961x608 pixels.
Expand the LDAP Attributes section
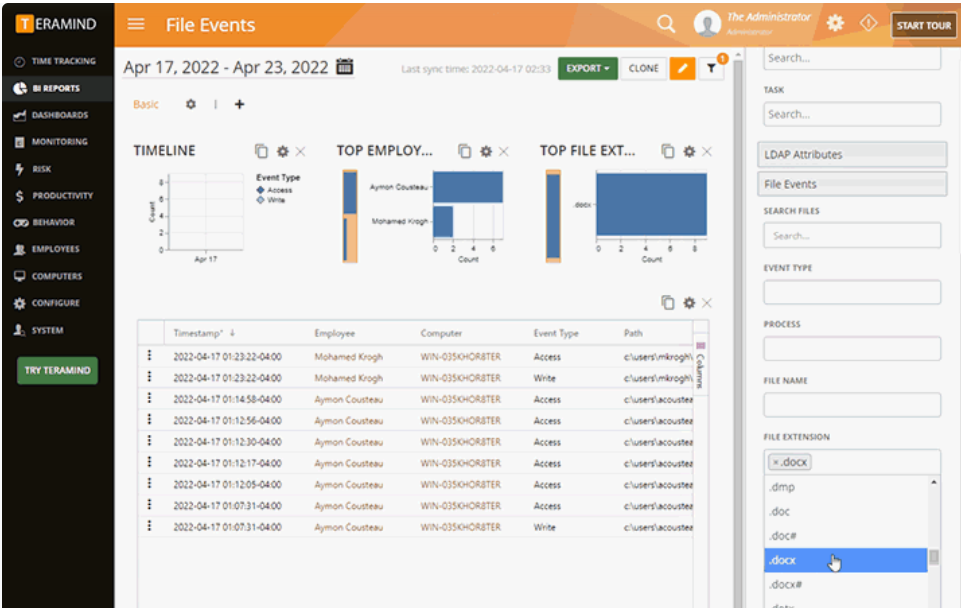[x=852, y=154]
